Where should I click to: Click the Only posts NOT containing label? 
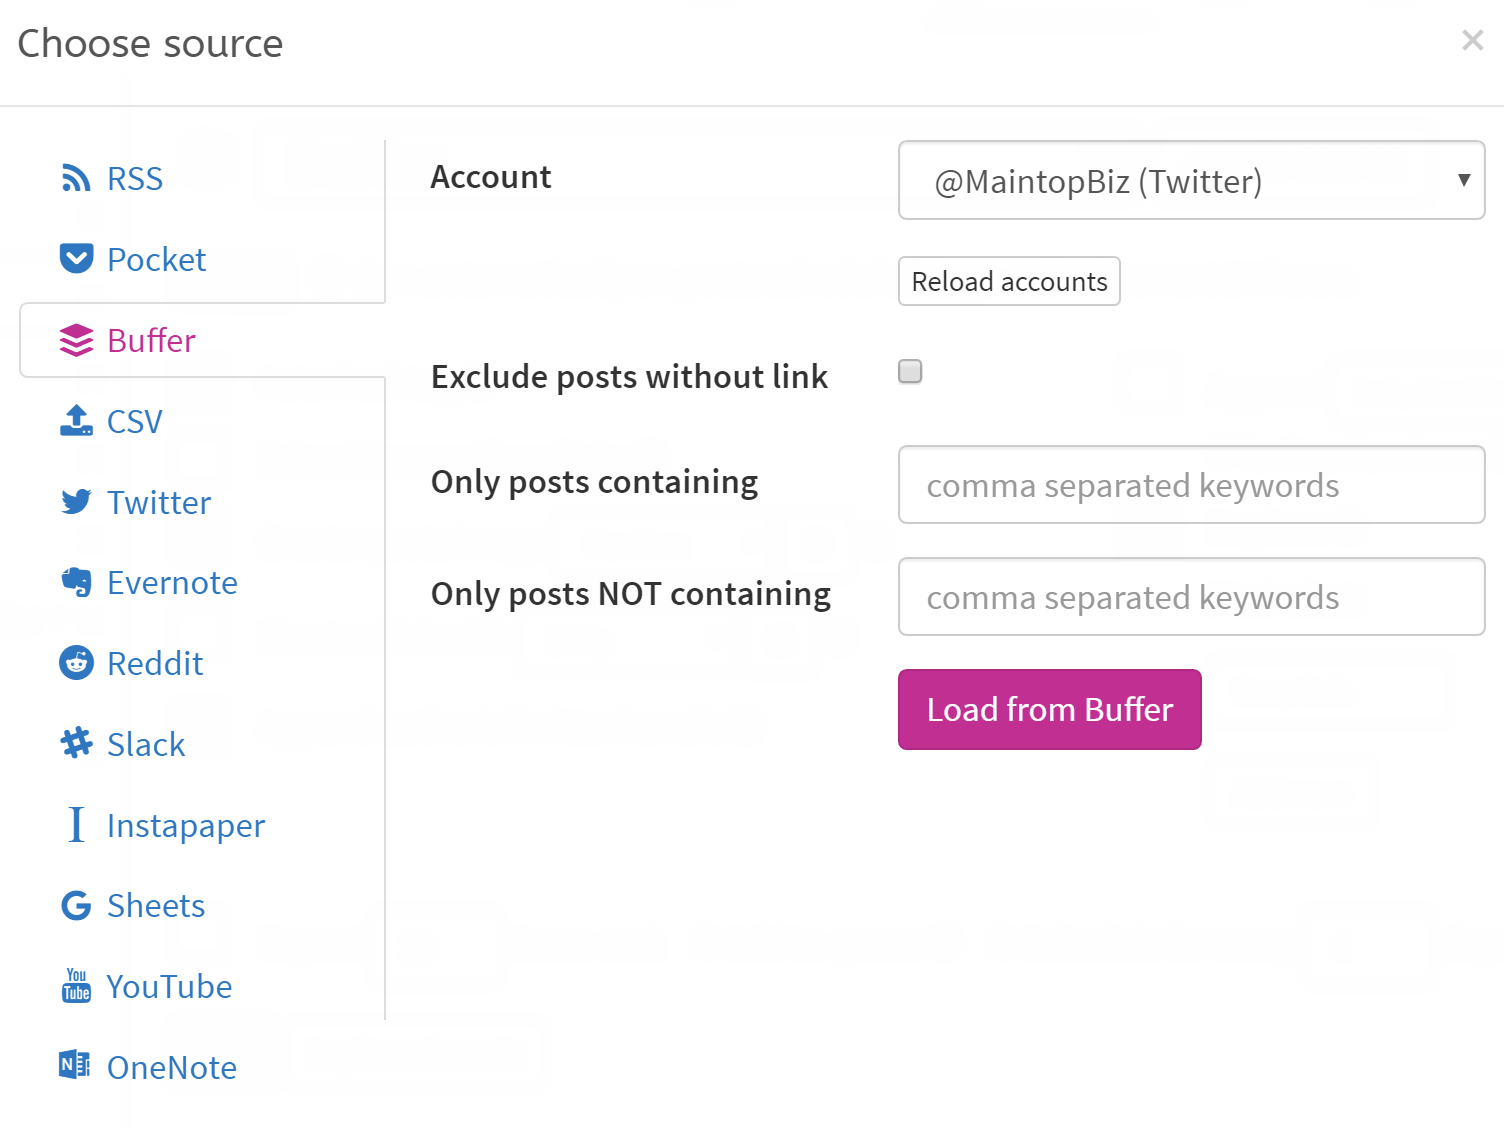click(x=631, y=594)
